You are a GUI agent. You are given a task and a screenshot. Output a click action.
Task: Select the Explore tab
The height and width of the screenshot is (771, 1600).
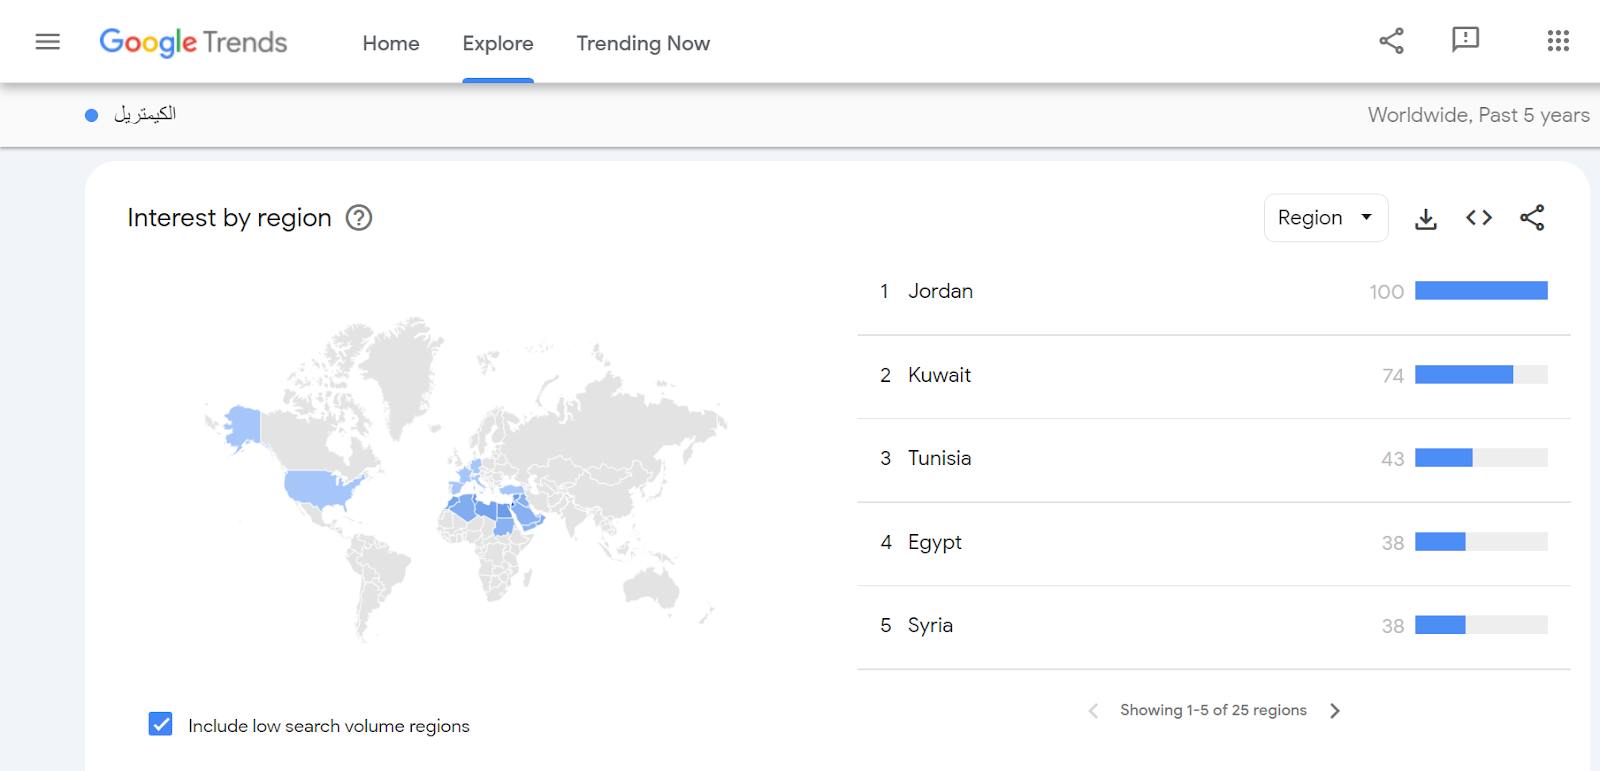click(498, 44)
